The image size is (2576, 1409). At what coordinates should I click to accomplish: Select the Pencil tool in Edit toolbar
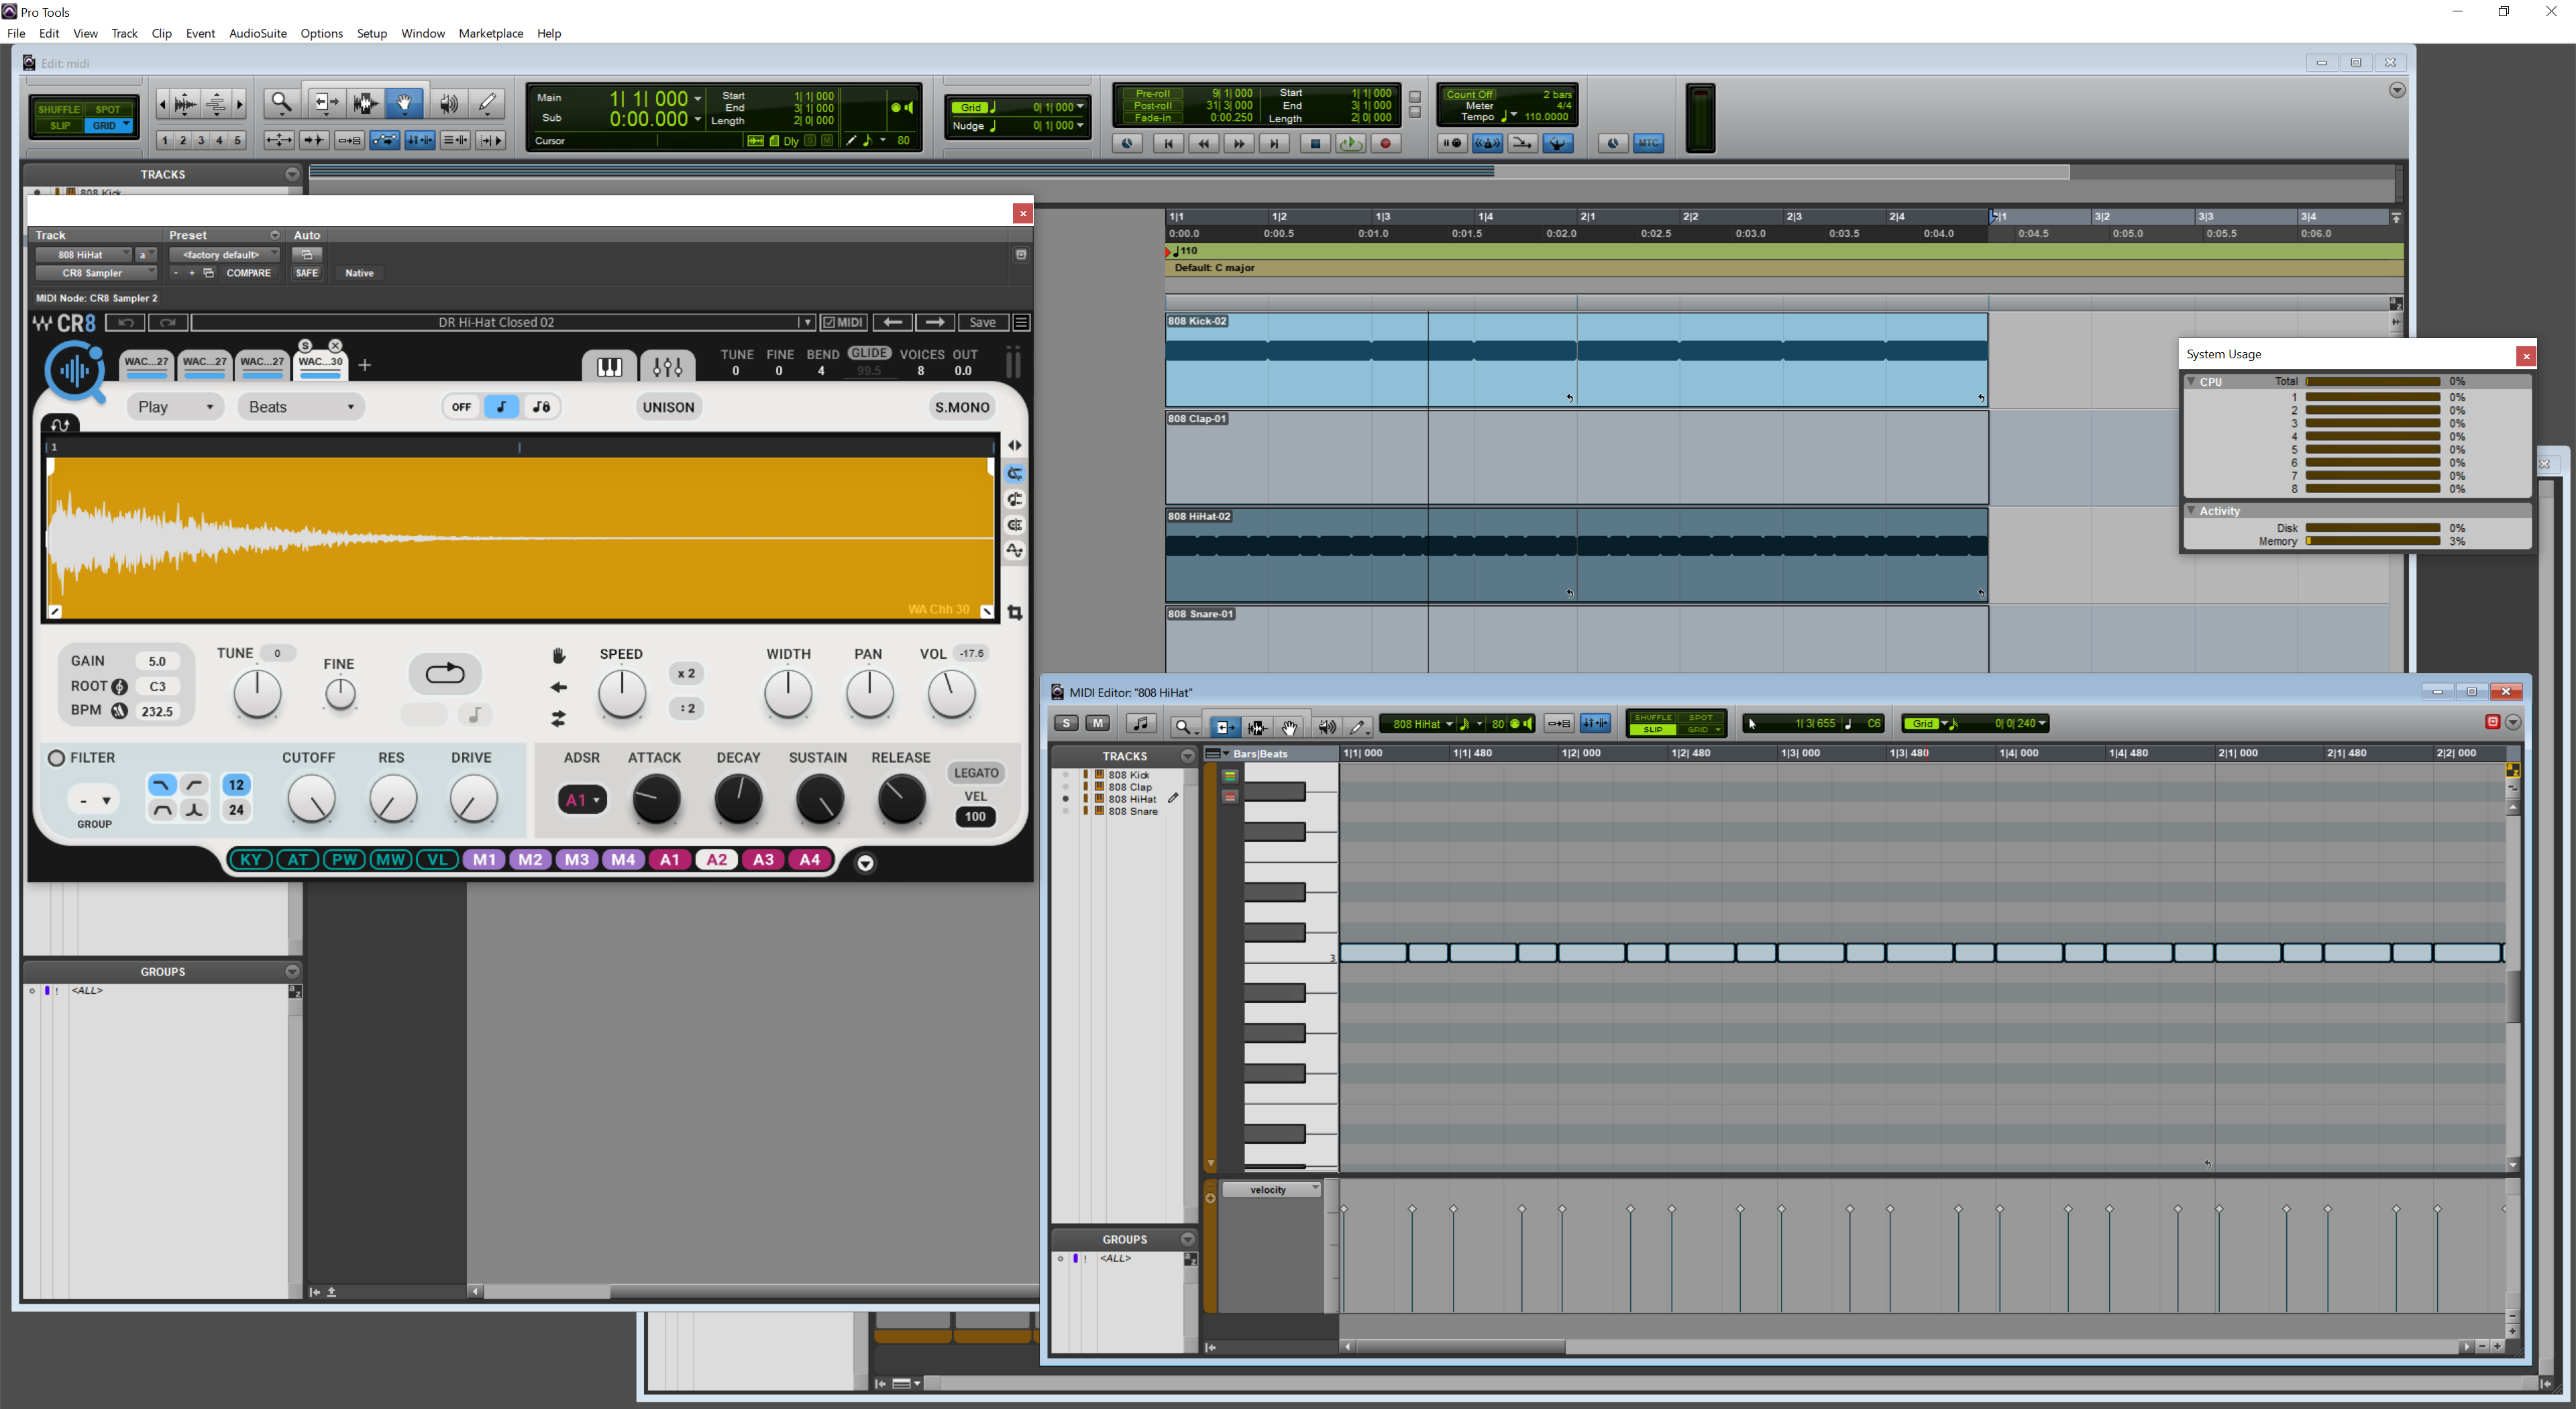[x=487, y=103]
